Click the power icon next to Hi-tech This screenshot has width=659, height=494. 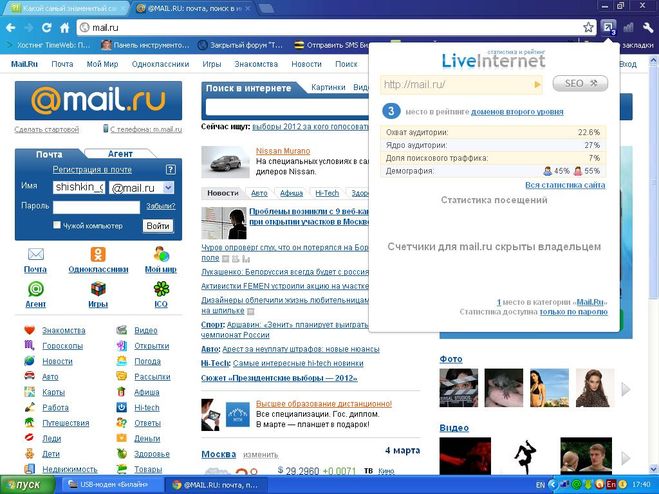tap(121, 407)
